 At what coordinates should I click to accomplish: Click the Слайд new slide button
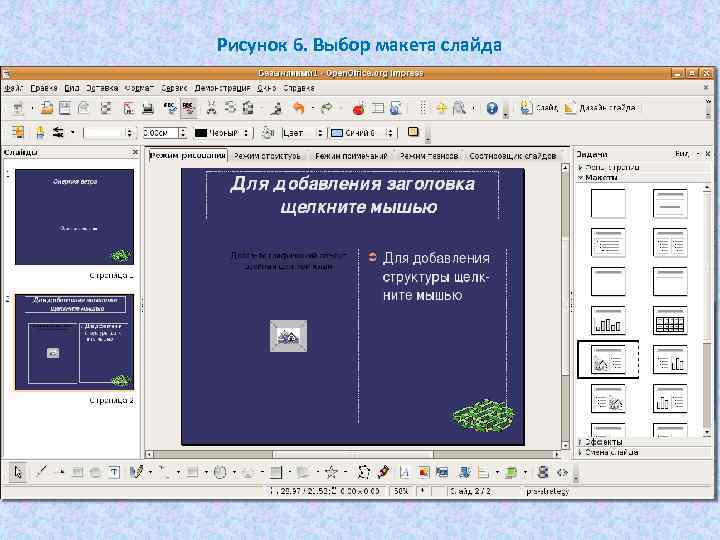539,108
